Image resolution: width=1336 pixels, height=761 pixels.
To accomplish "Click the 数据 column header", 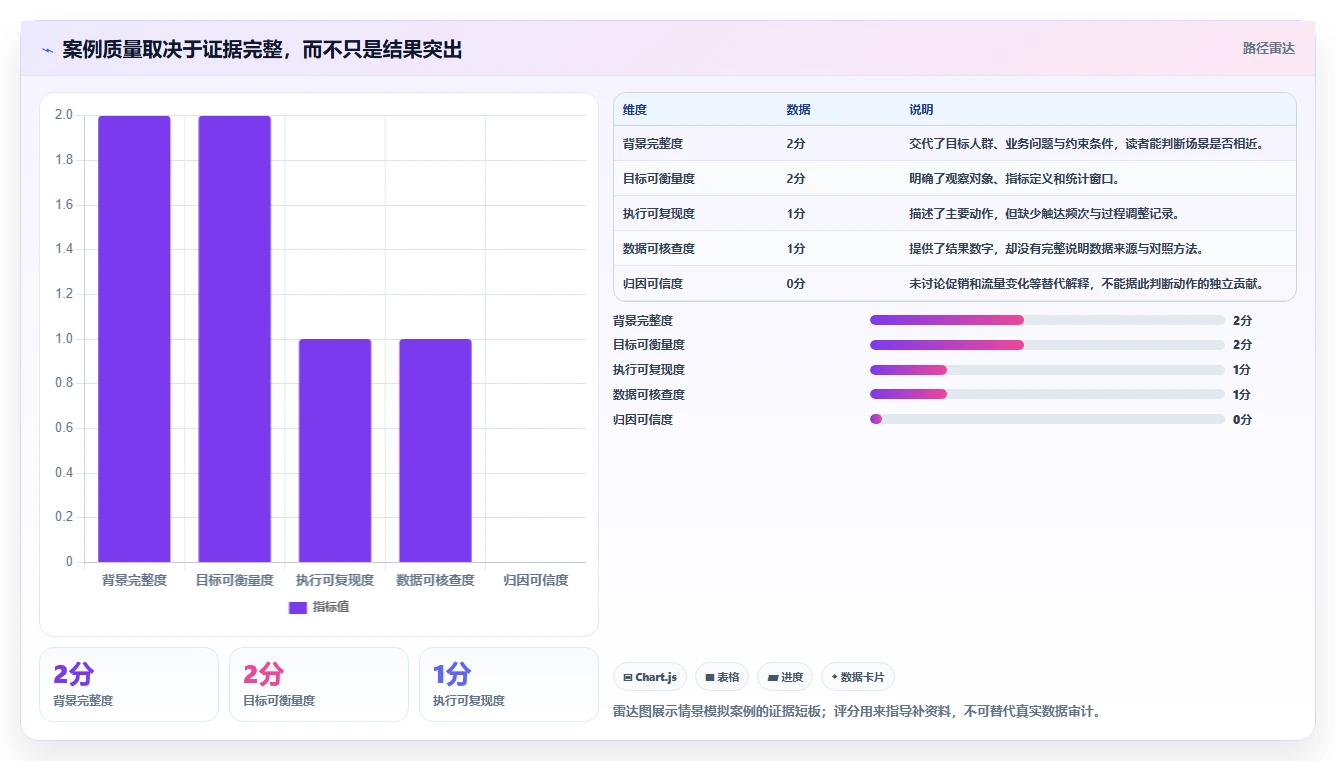I will pyautogui.click(x=798, y=110).
